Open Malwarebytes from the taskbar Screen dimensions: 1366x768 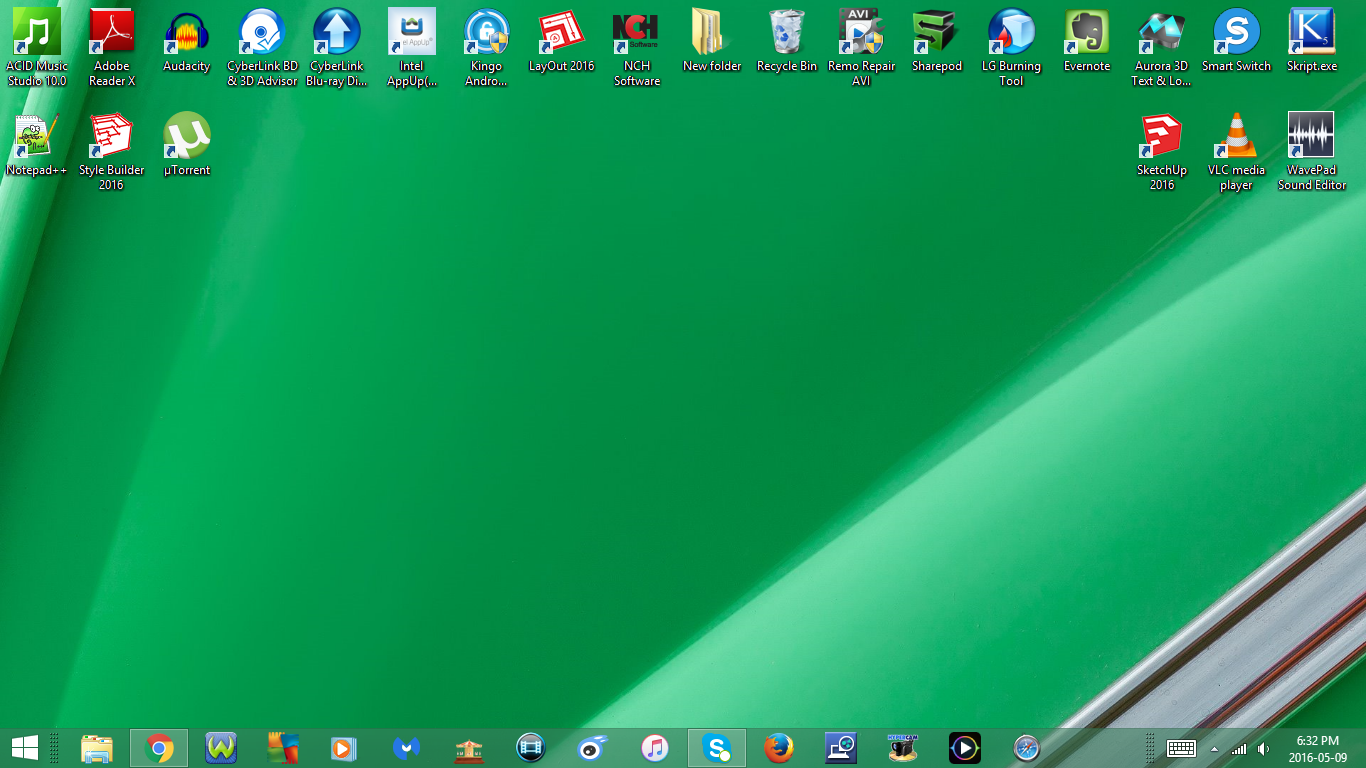pos(407,748)
